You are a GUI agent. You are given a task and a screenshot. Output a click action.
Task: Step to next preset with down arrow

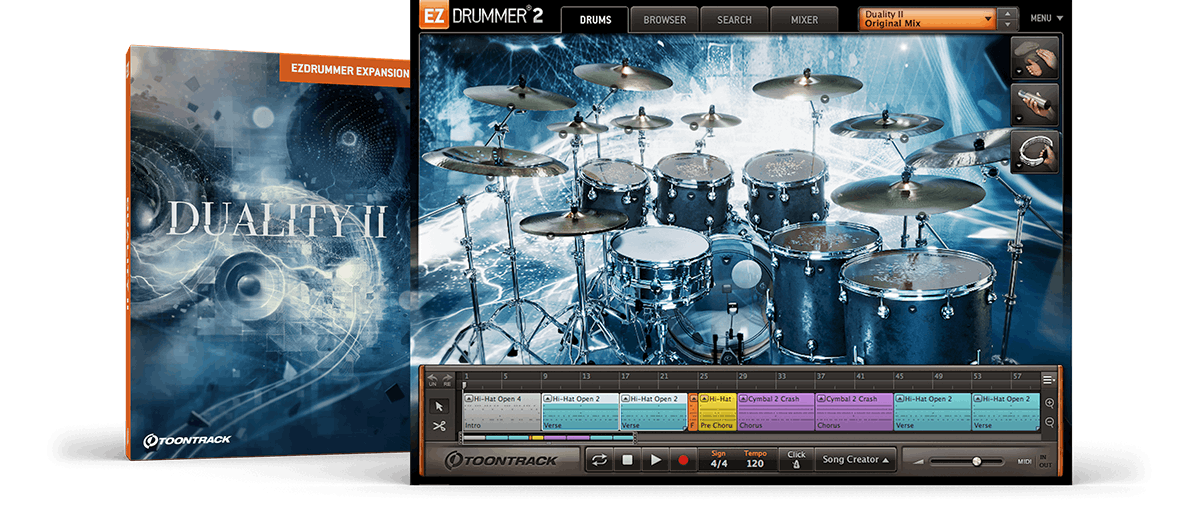(x=1009, y=25)
